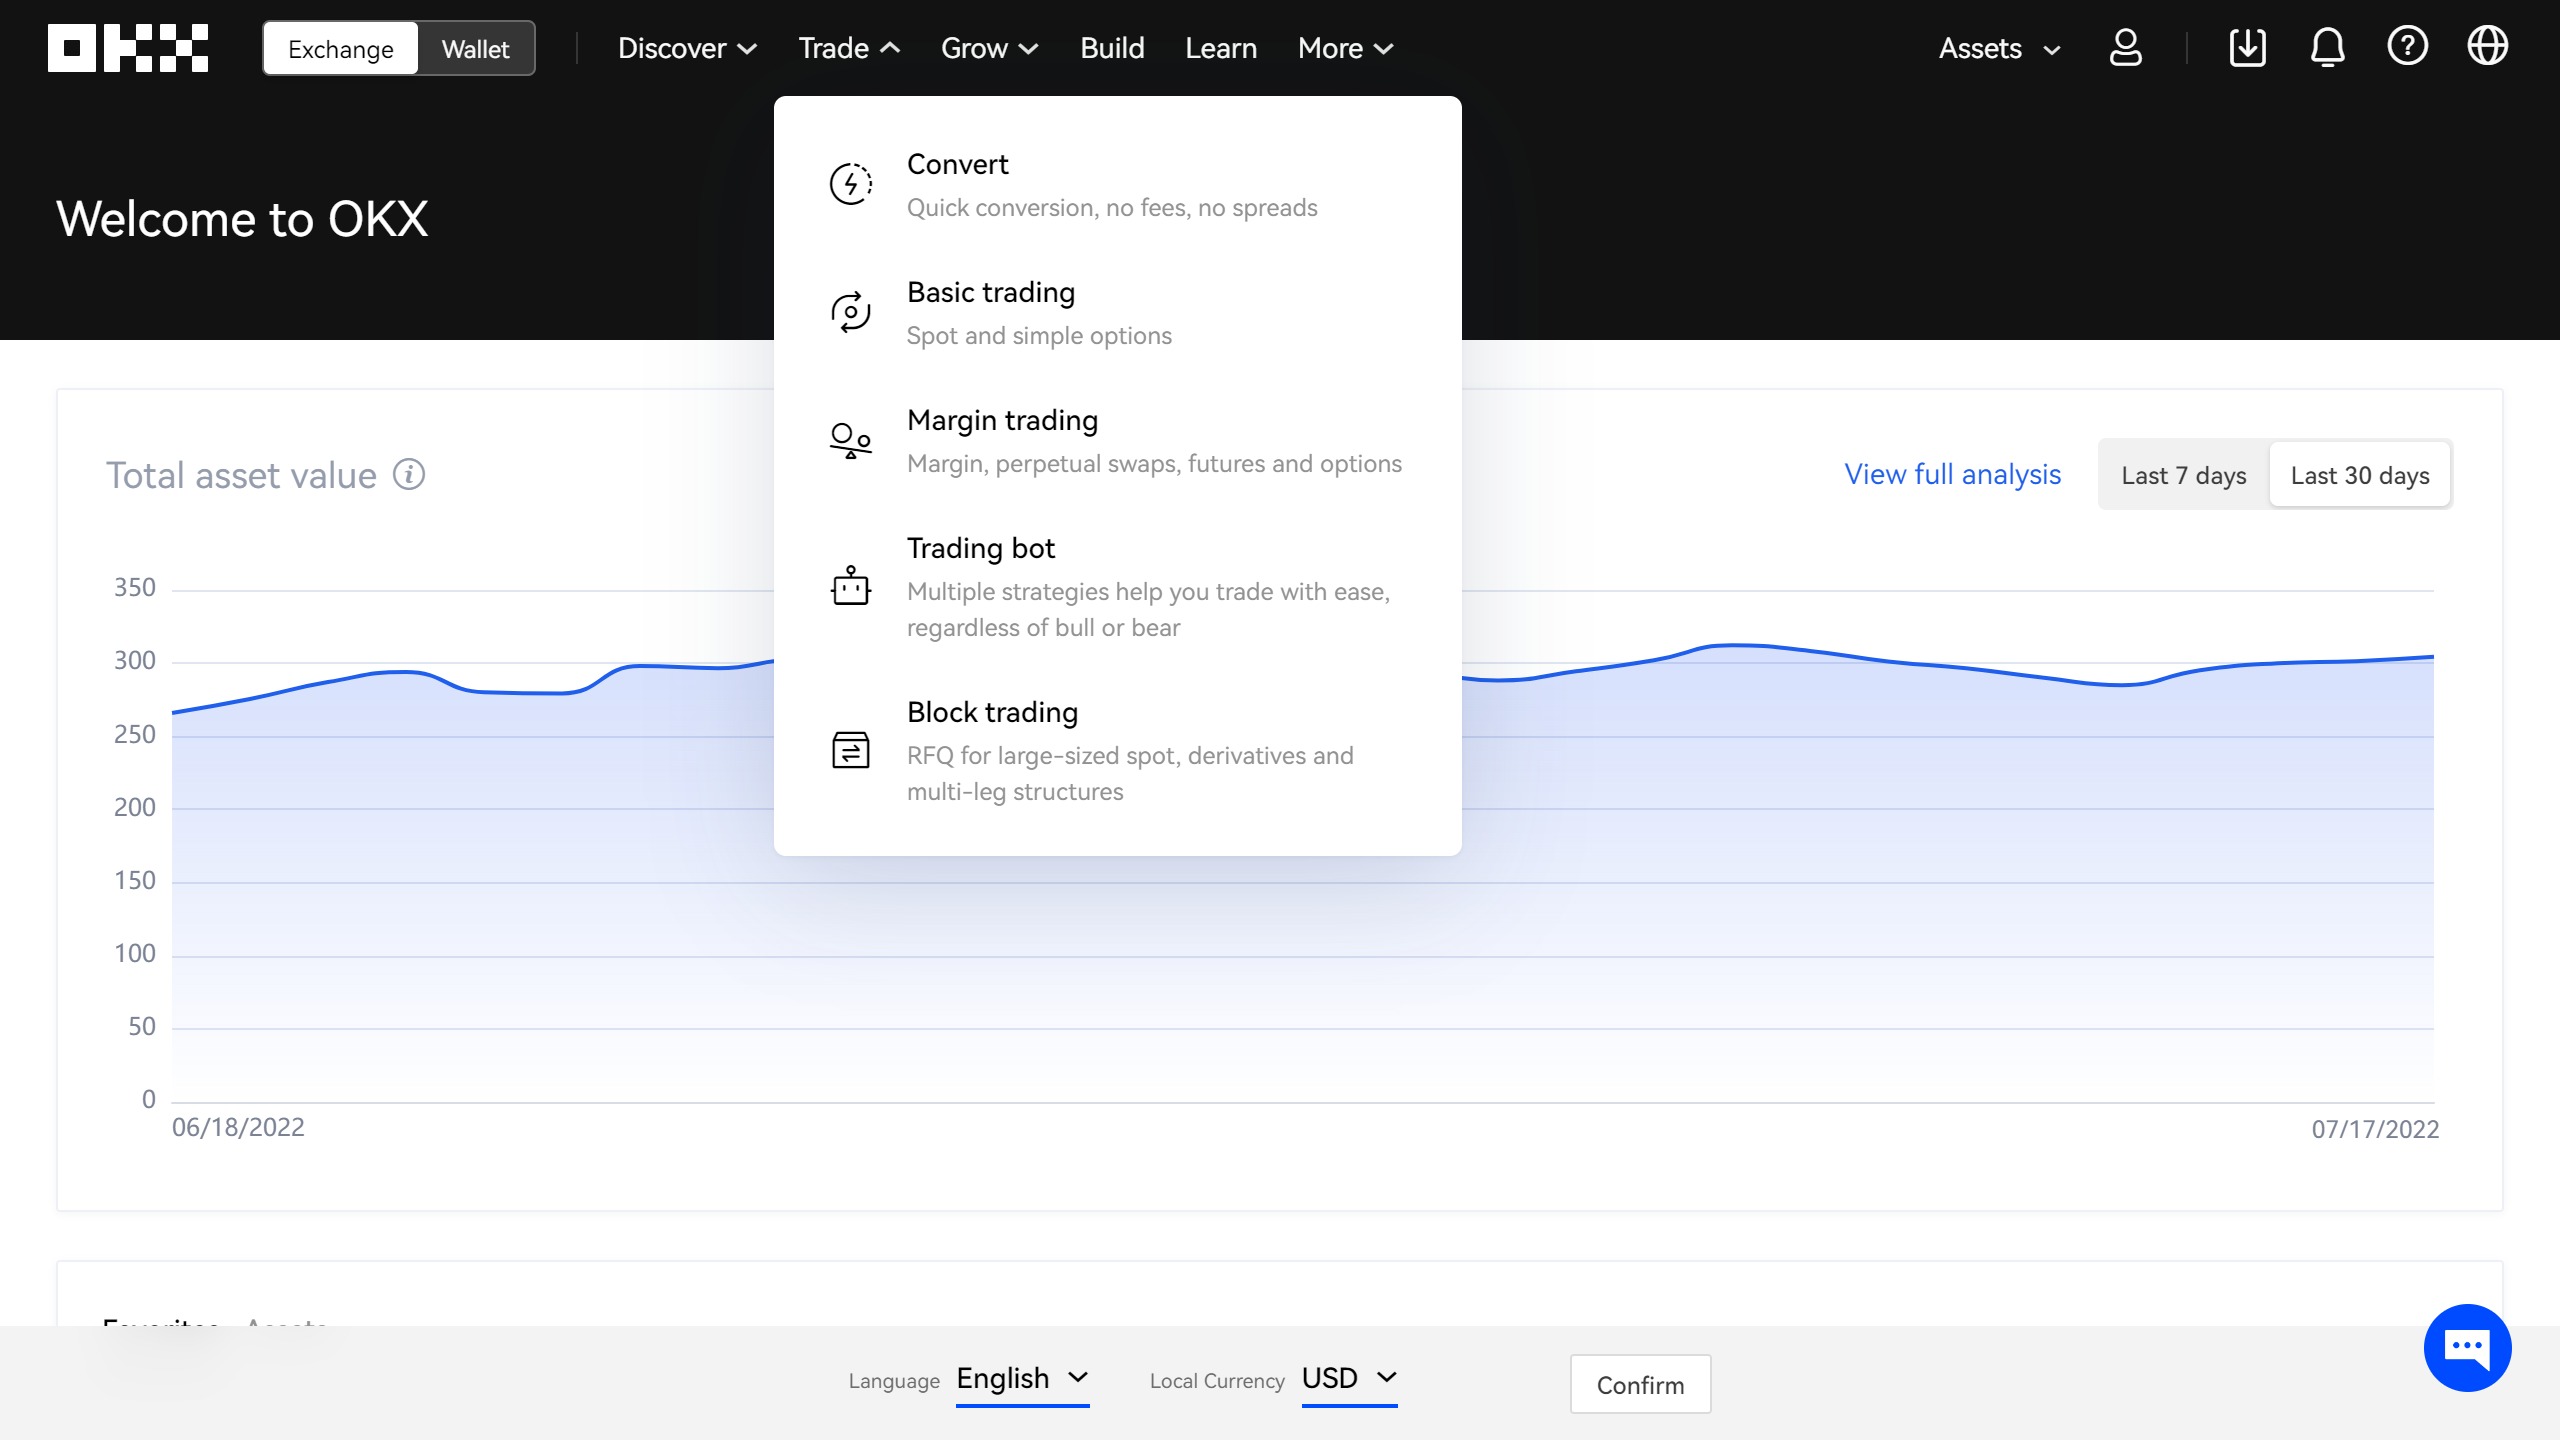Viewport: 2560px width, 1440px height.
Task: Open the globe language icon
Action: (2487, 47)
